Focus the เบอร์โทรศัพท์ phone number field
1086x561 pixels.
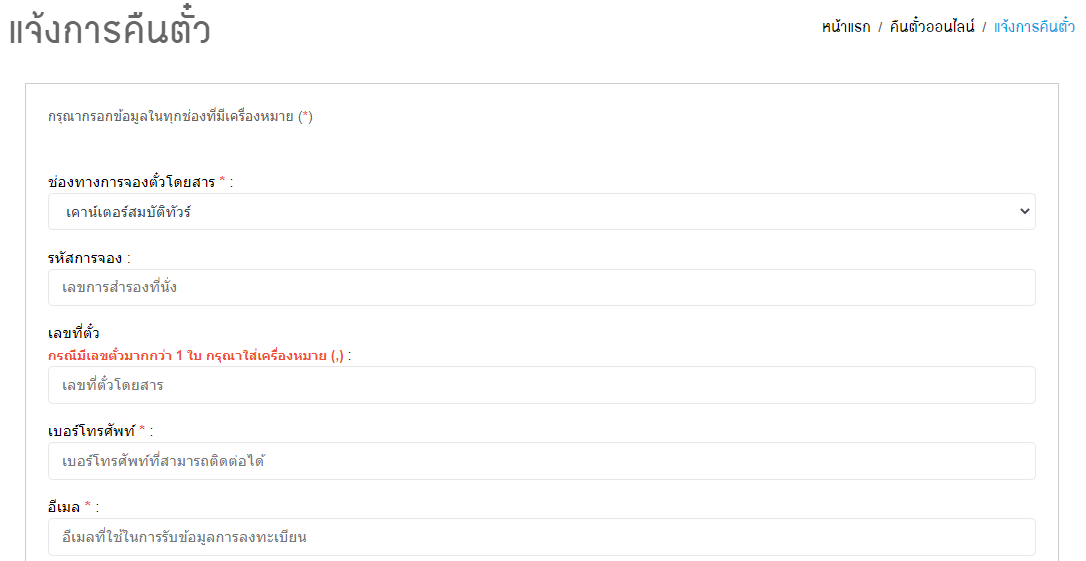tap(542, 461)
